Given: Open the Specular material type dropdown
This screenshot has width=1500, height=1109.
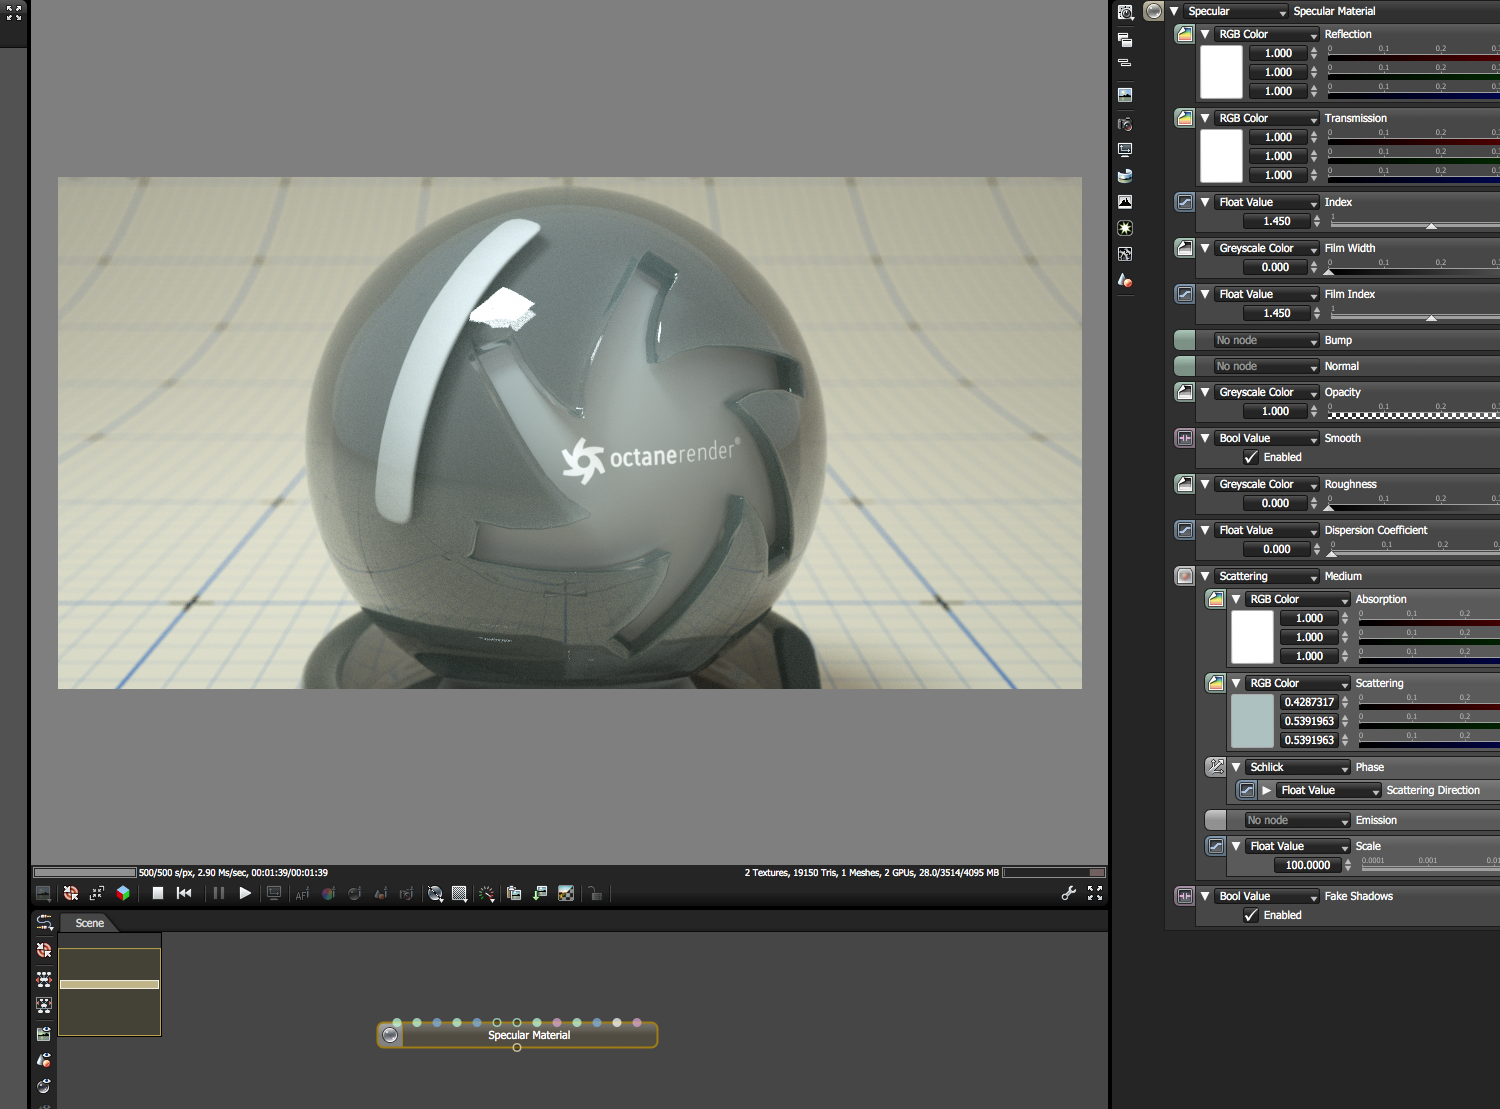Looking at the screenshot, I should click(x=1236, y=11).
